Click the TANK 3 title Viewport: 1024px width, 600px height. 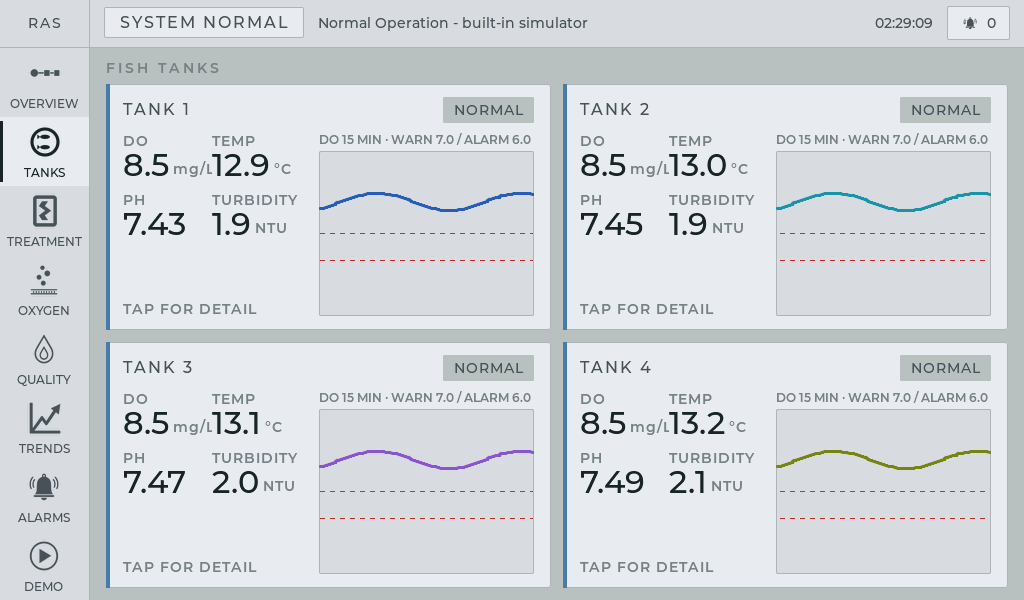pyautogui.click(x=157, y=367)
